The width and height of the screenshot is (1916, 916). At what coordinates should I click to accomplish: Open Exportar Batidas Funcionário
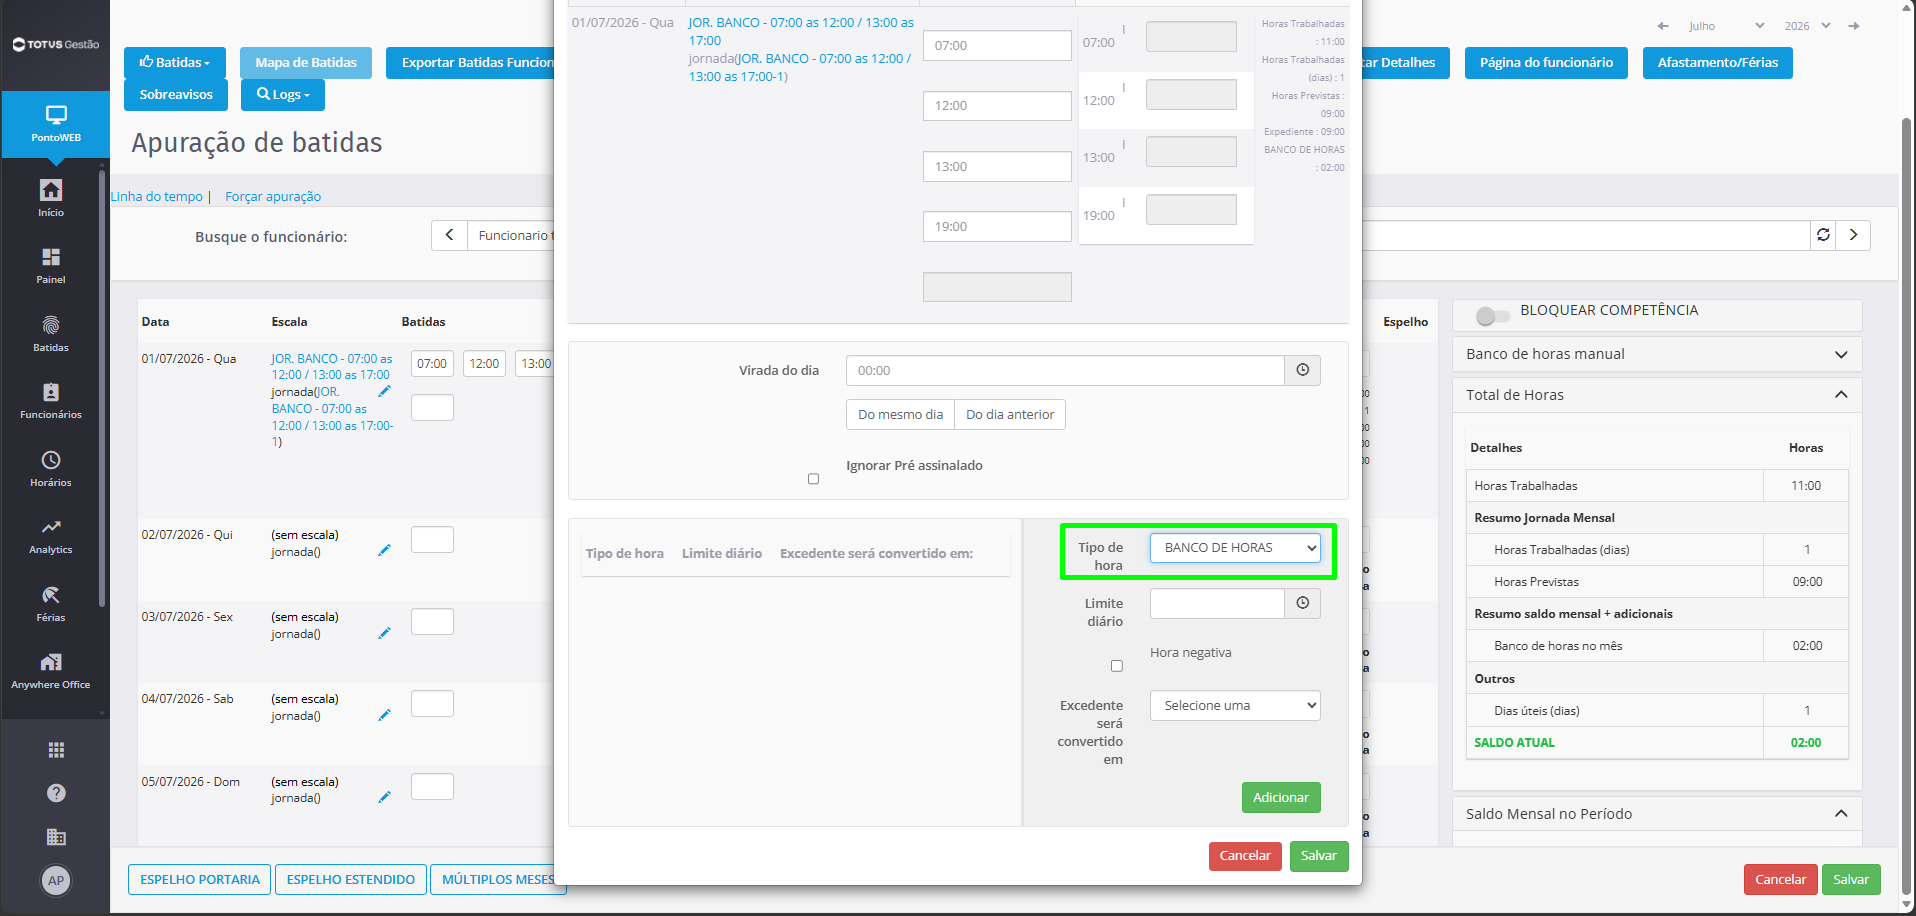471,63
